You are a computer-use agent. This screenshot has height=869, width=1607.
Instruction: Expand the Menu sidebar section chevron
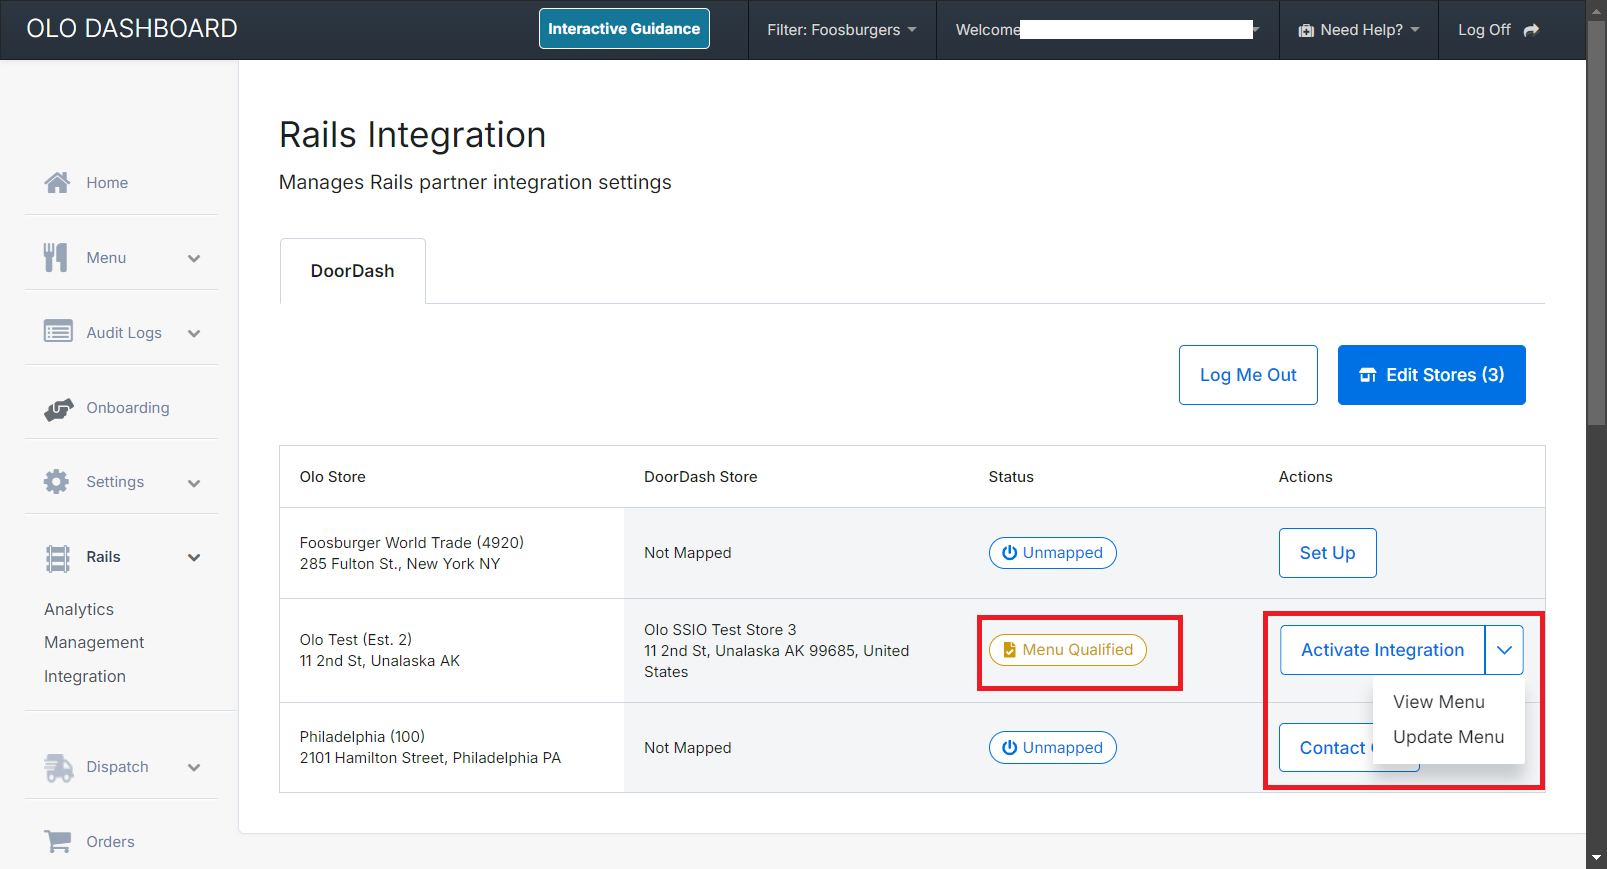(194, 258)
